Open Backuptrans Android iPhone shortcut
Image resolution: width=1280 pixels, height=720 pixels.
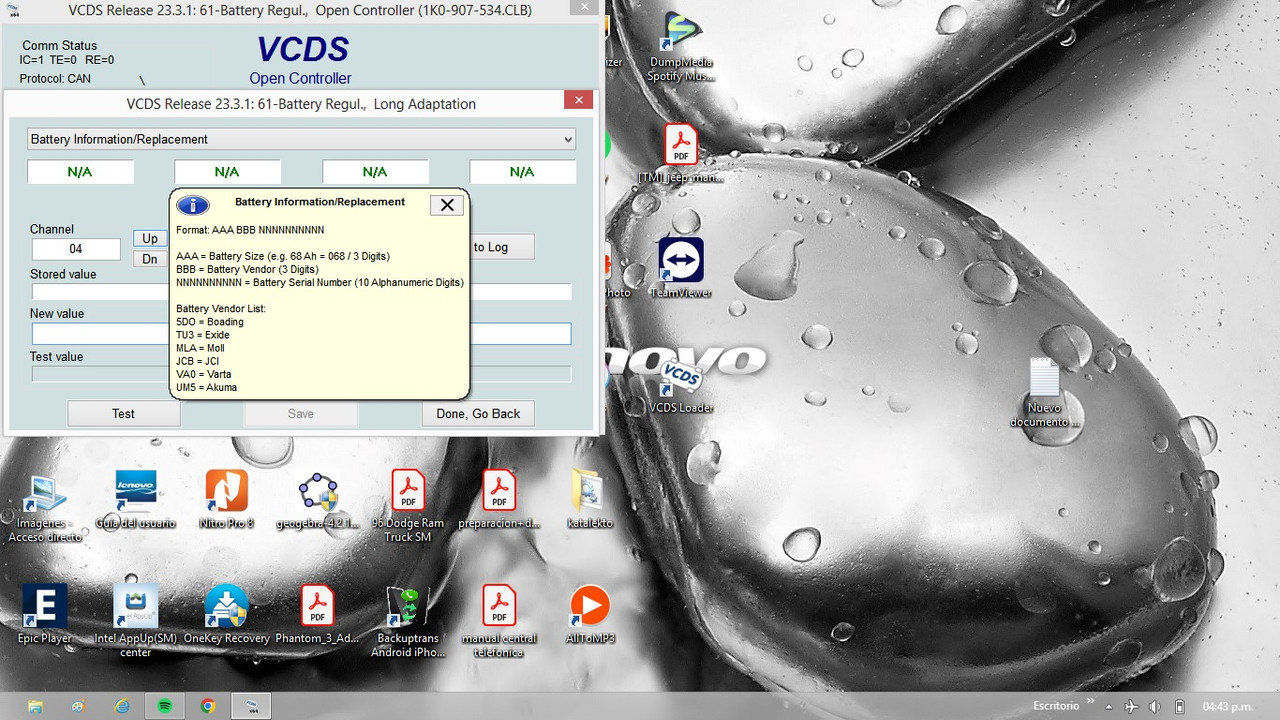pyautogui.click(x=408, y=621)
